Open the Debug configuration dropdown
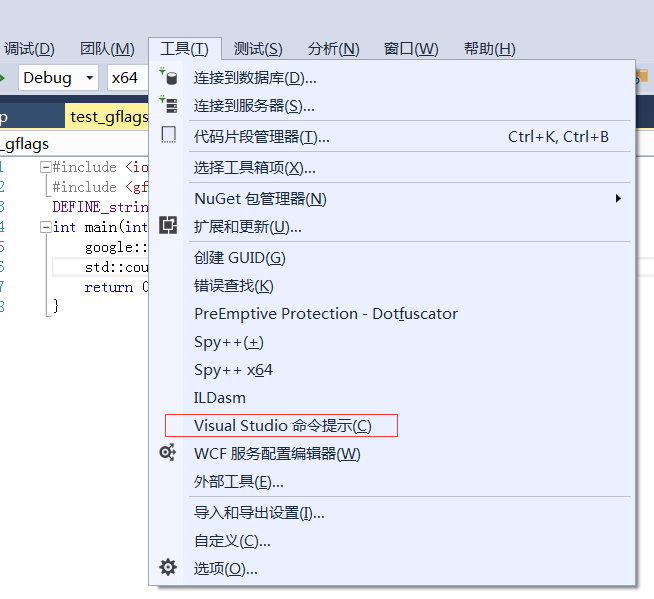Screen dimensions: 654x599 click(x=58, y=78)
